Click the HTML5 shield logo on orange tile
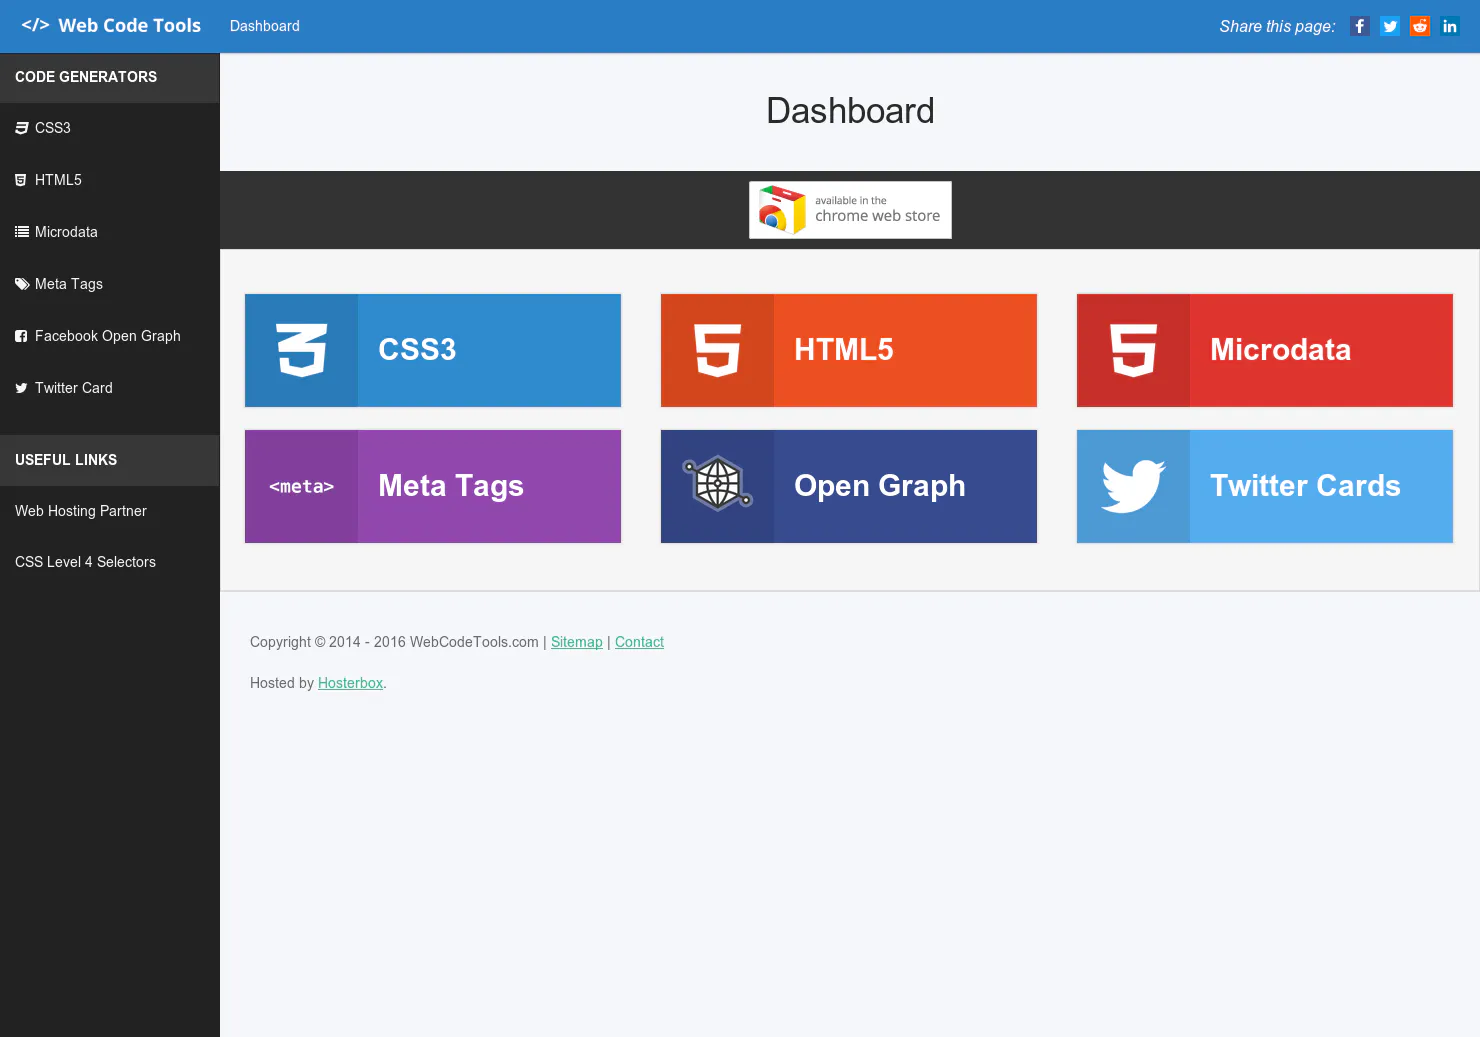Viewport: 1480px width, 1037px height. point(717,350)
